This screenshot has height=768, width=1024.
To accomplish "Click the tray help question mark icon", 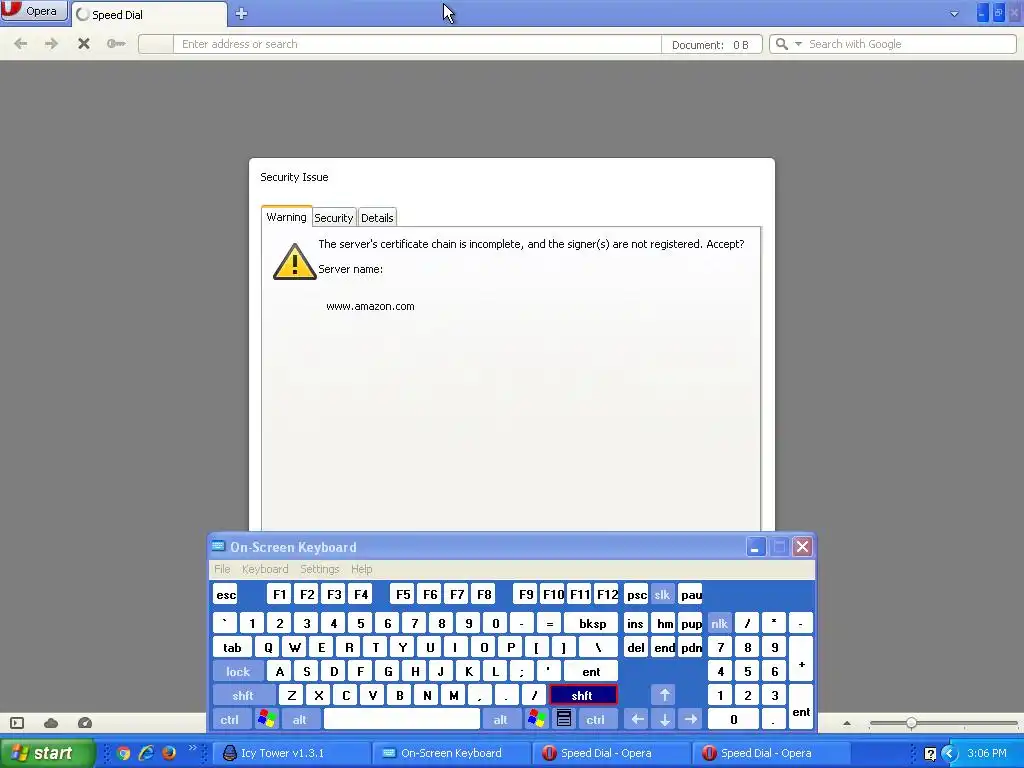I will pos(930,754).
